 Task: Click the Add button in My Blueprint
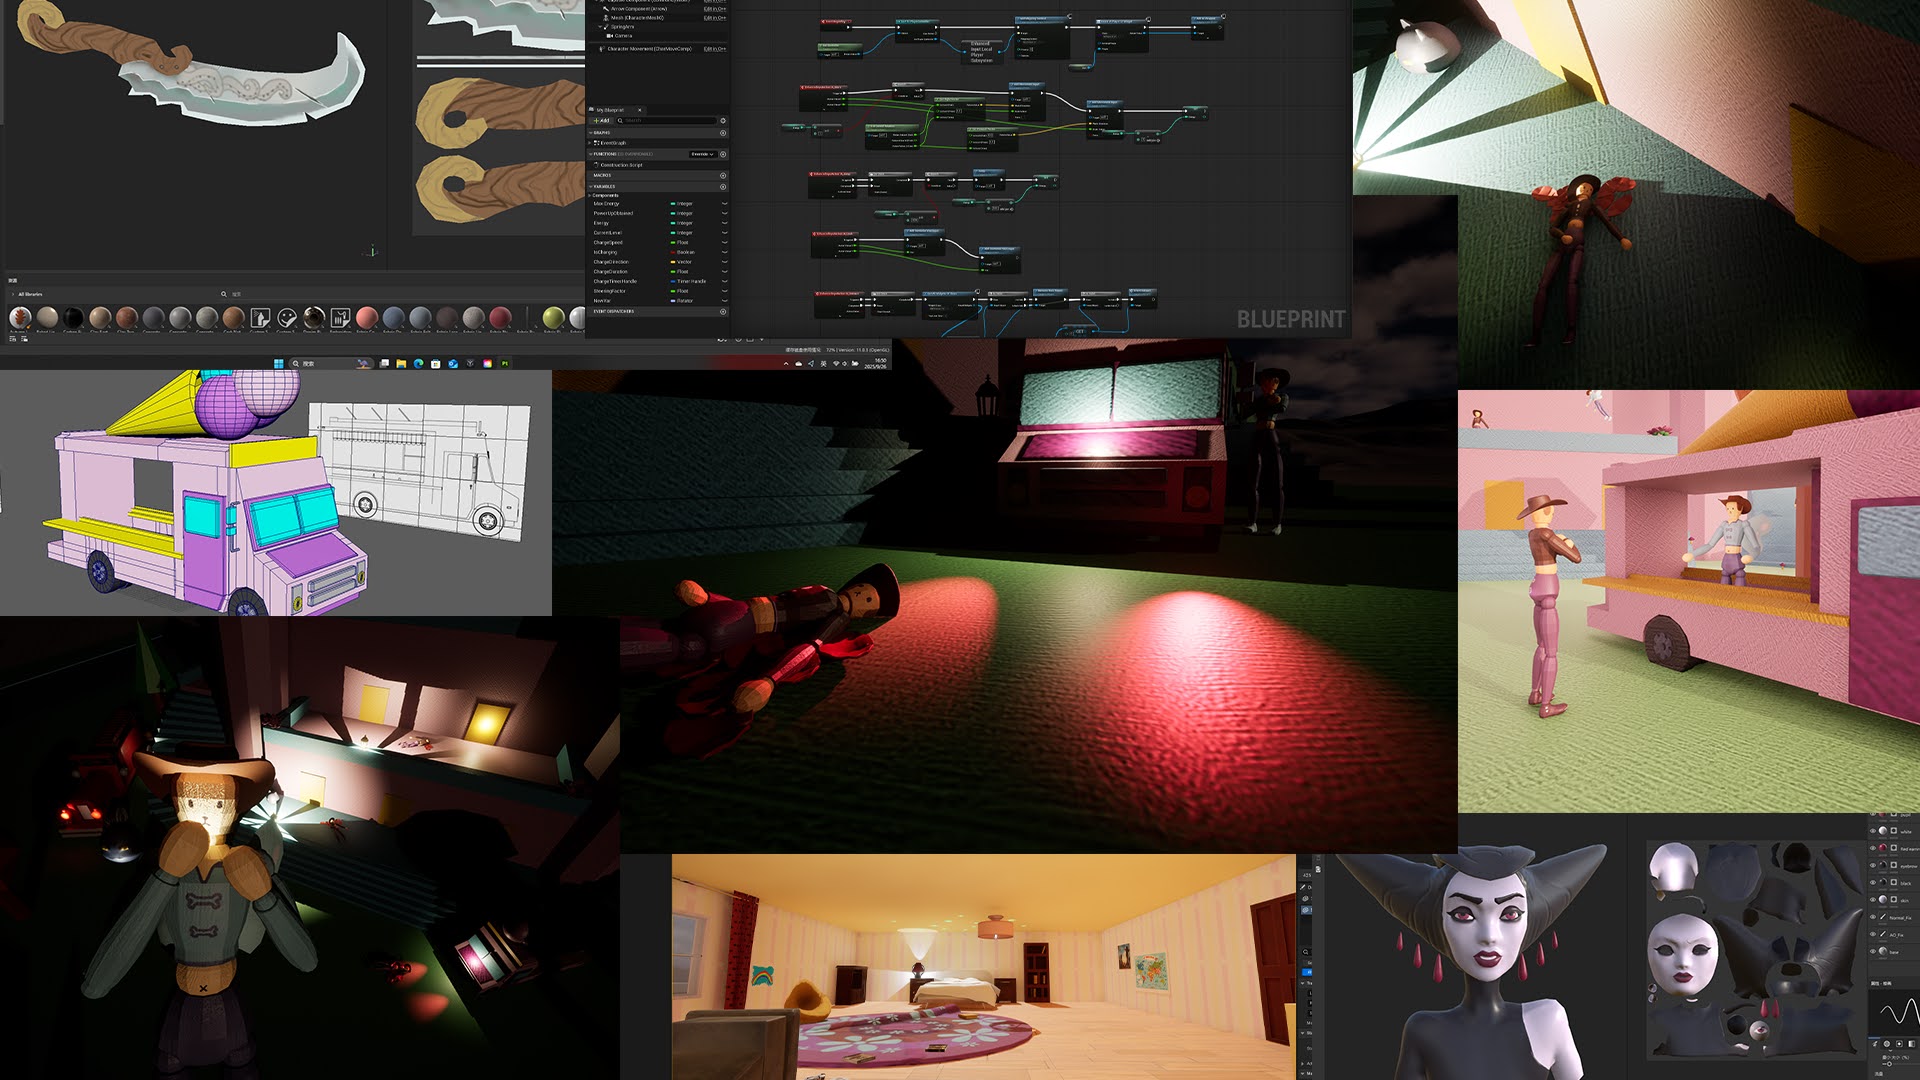[x=602, y=120]
